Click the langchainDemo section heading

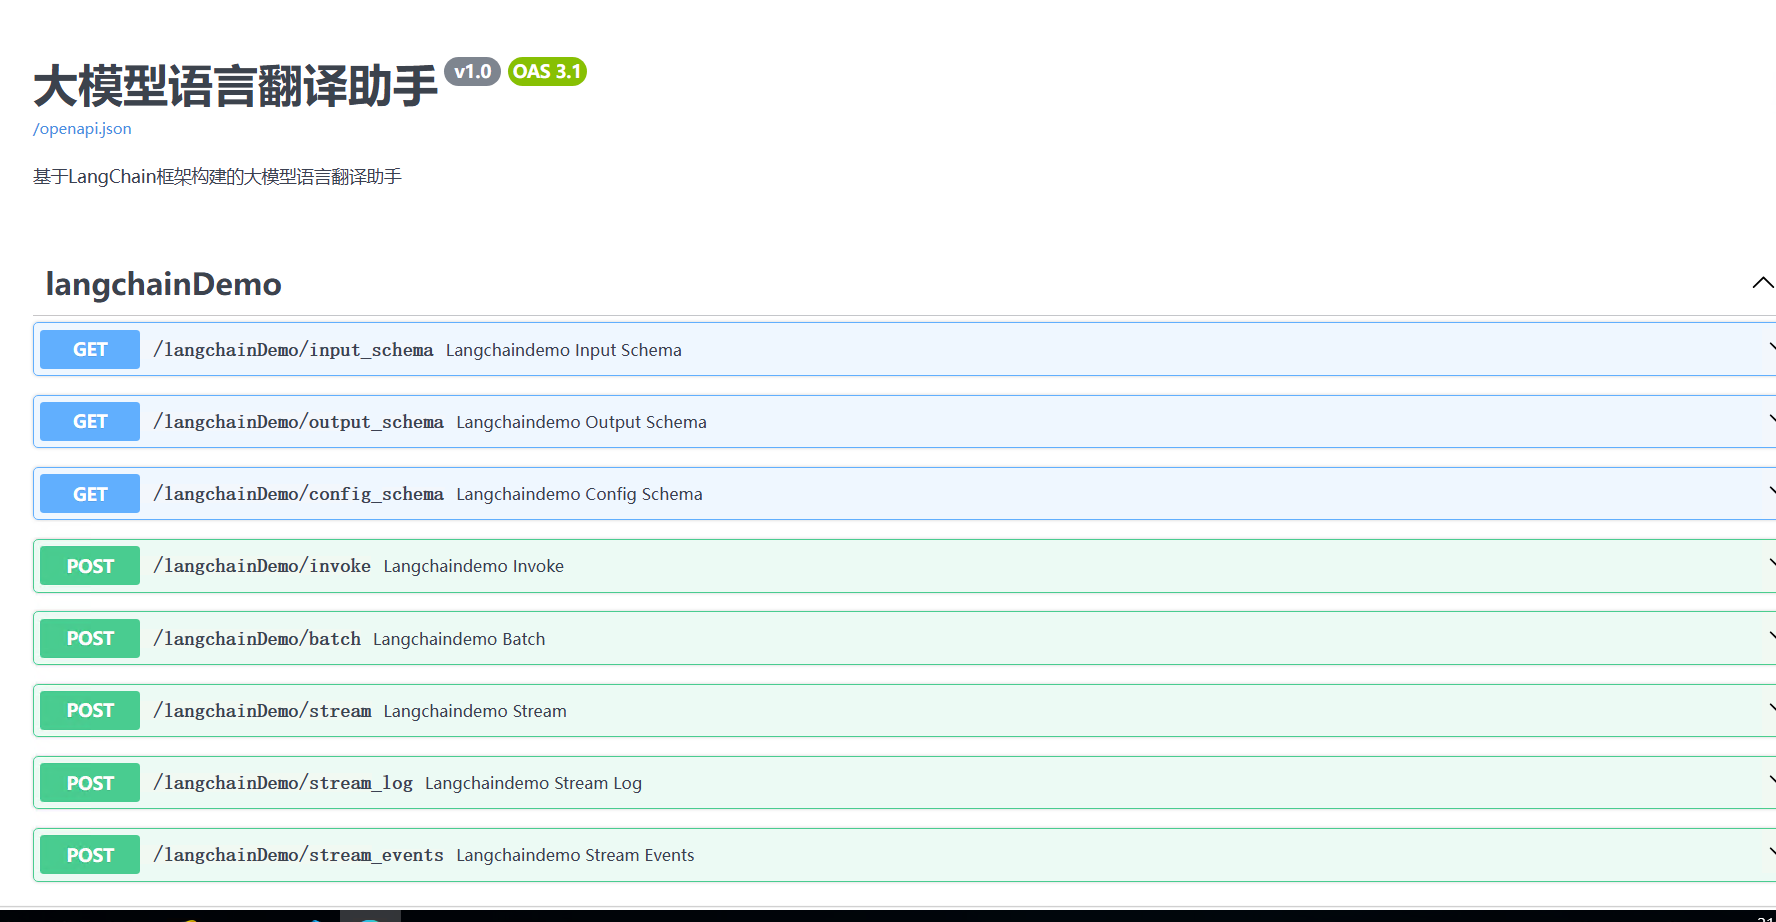pos(164,284)
